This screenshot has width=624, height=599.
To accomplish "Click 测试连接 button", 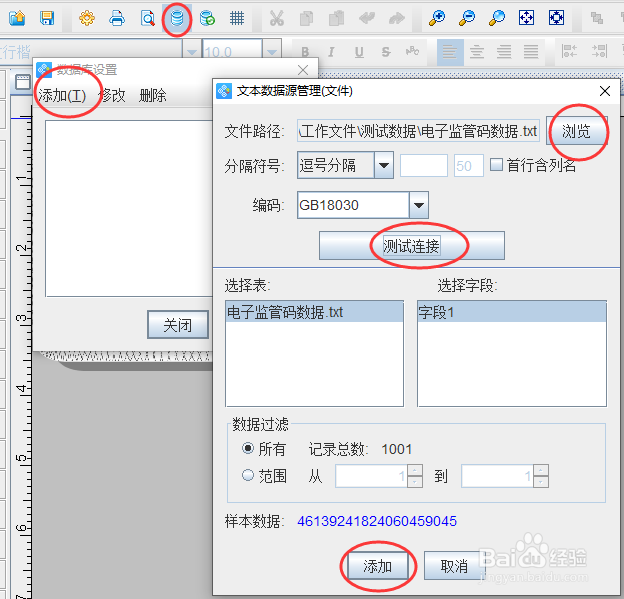I will (411, 246).
